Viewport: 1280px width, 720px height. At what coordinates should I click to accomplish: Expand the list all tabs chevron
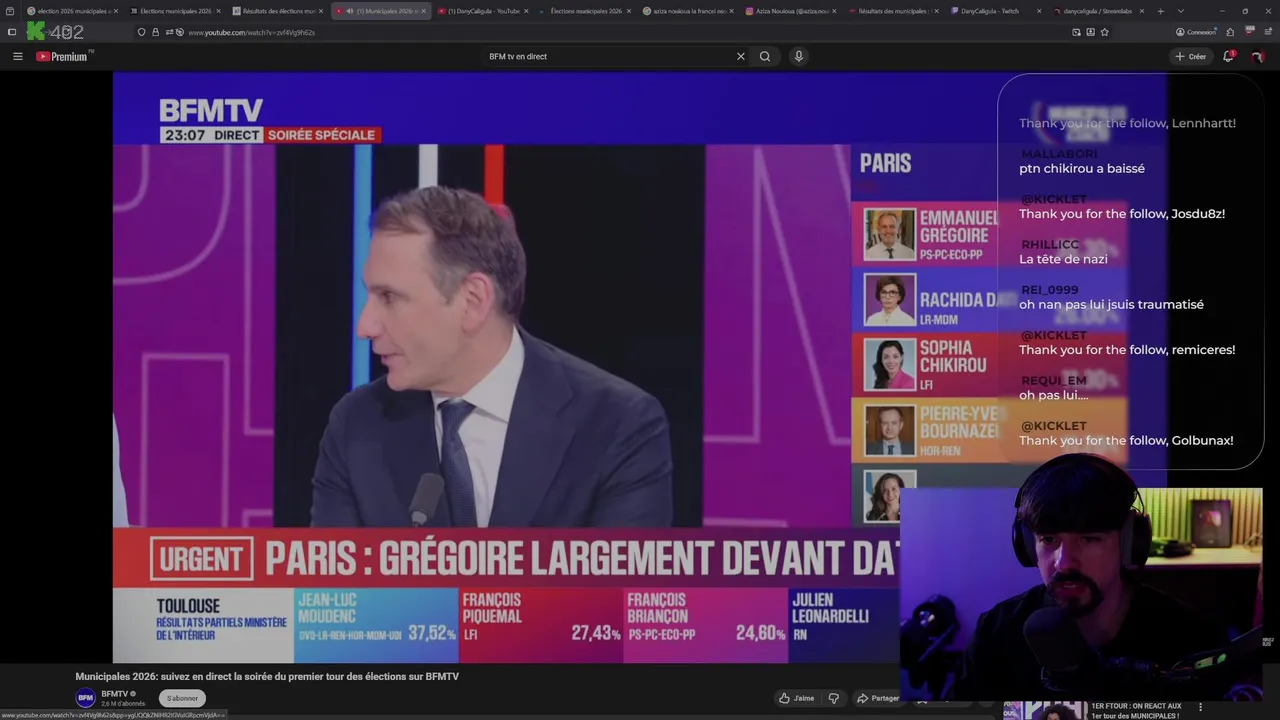[1180, 11]
